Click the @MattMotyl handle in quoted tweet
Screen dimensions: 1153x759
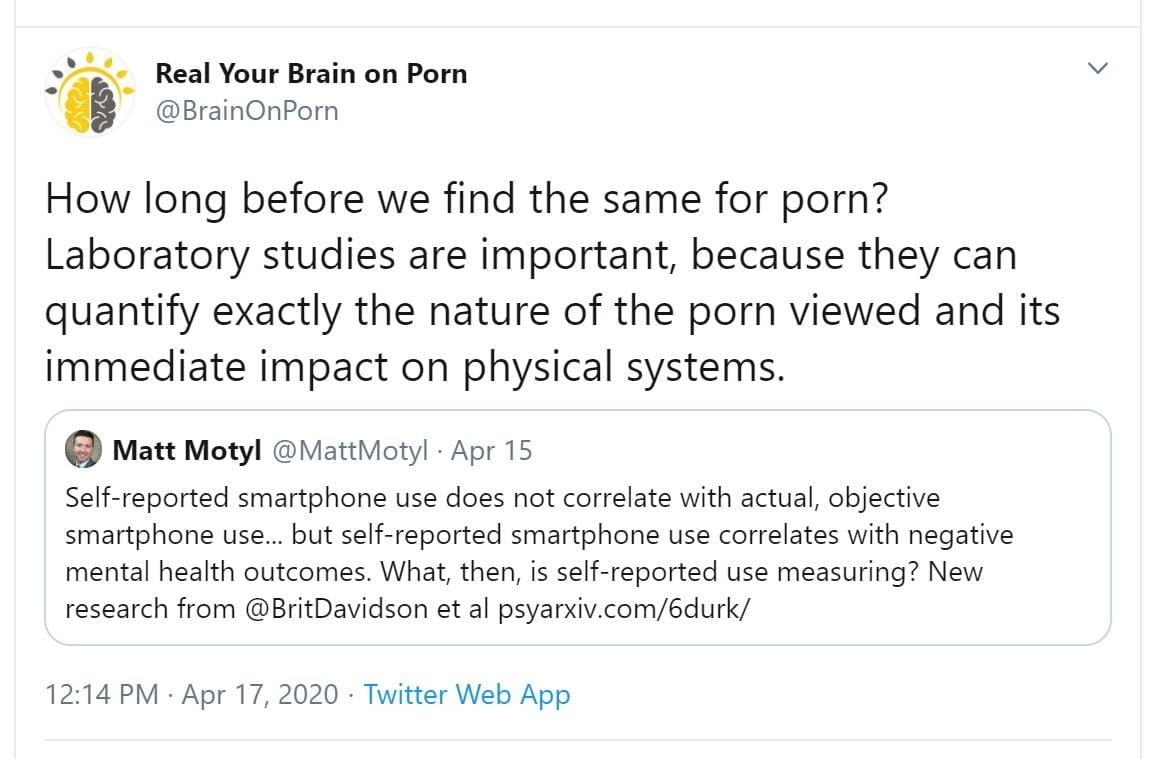[350, 450]
